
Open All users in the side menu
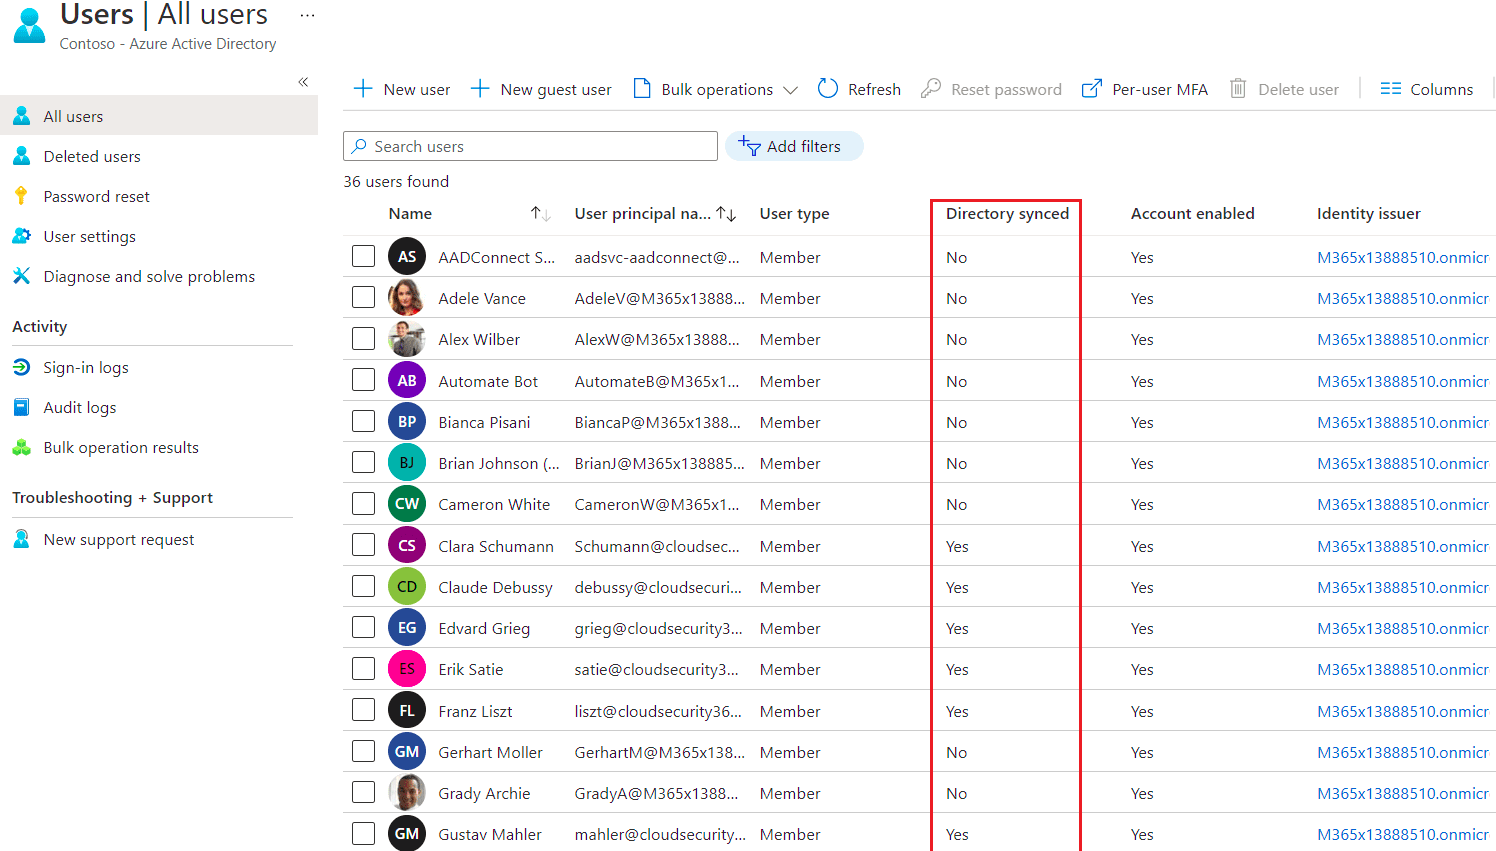pos(159,116)
